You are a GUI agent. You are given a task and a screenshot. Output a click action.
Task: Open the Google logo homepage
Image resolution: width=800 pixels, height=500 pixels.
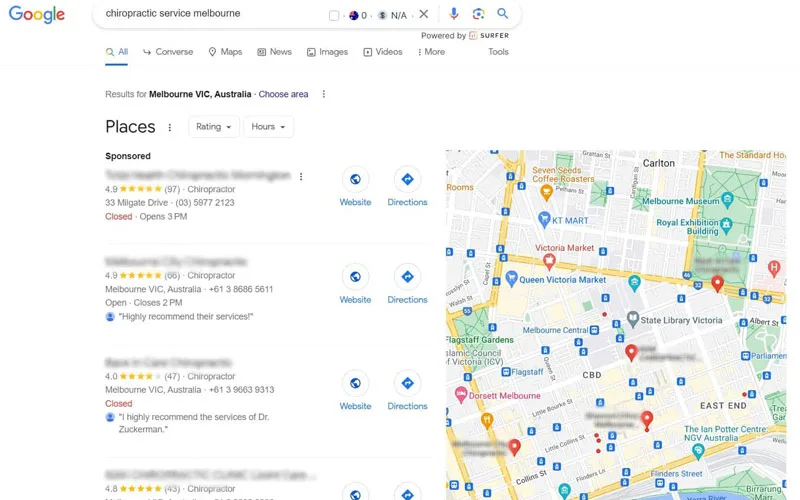(37, 14)
